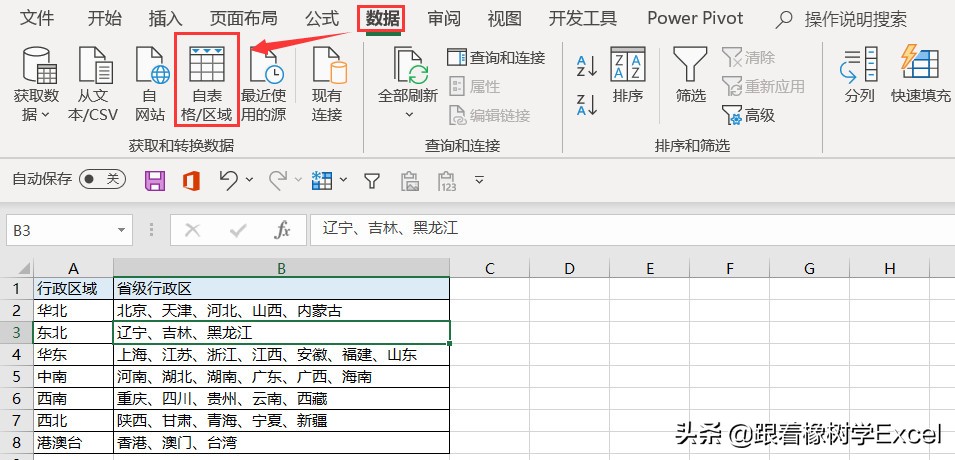Click 自网站 (From Web) icon
The image size is (955, 460).
(x=150, y=65)
